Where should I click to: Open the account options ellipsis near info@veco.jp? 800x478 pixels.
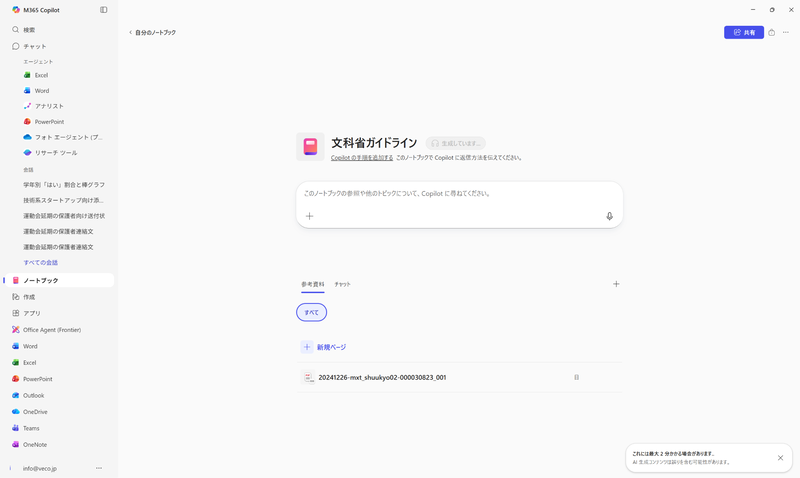(x=99, y=468)
